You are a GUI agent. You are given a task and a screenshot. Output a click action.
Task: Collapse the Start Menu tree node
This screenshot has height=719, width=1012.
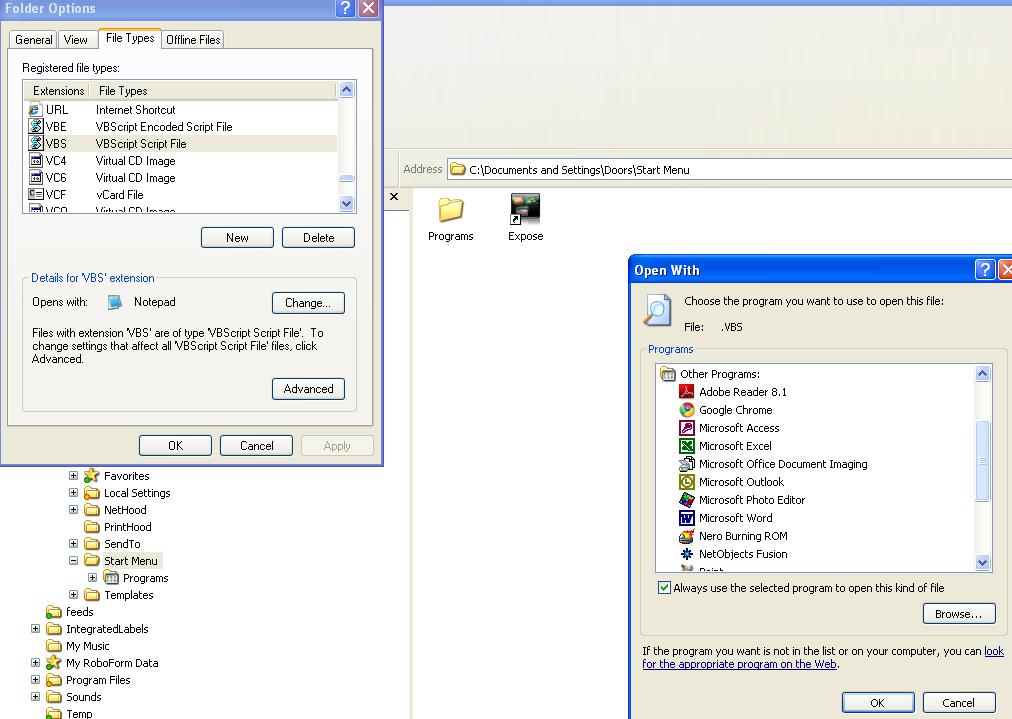point(73,561)
